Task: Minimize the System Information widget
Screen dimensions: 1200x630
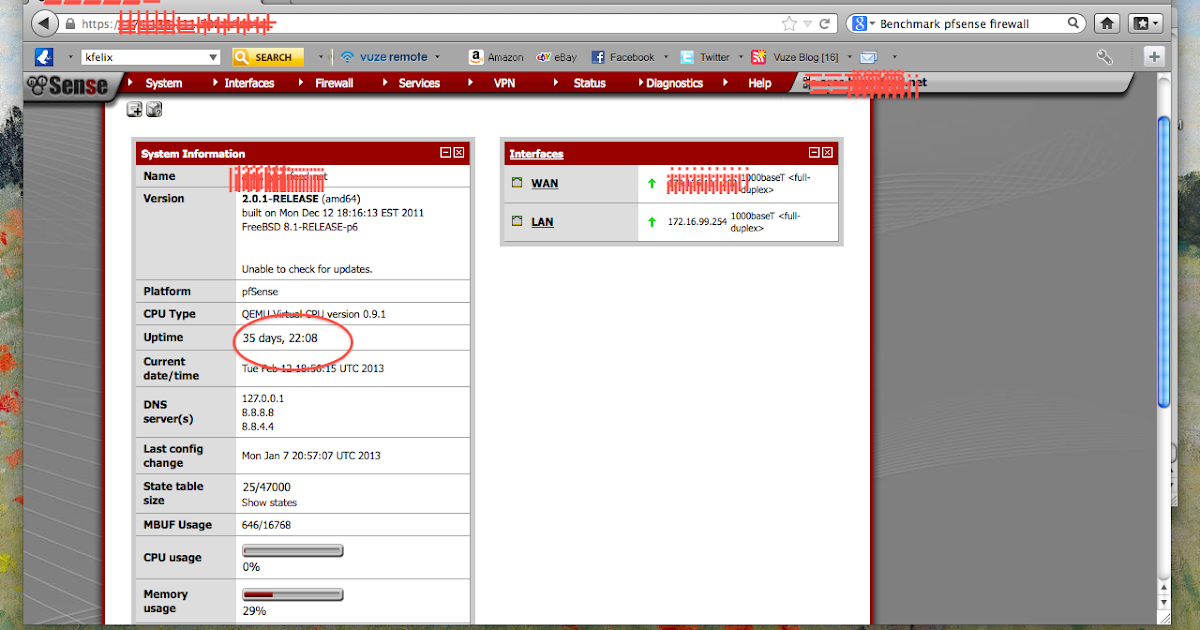Action: (x=446, y=153)
